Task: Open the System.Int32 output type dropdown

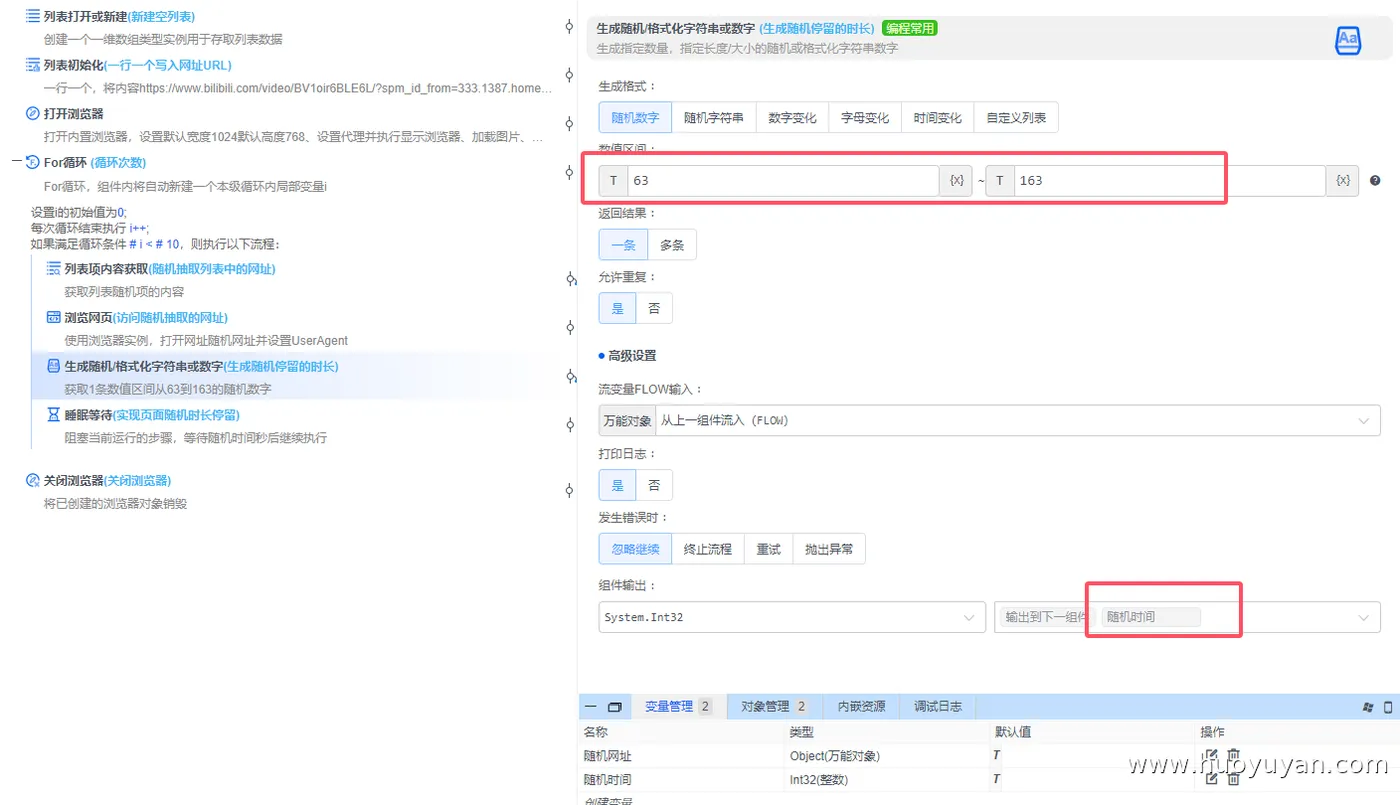Action: pyautogui.click(x=791, y=617)
